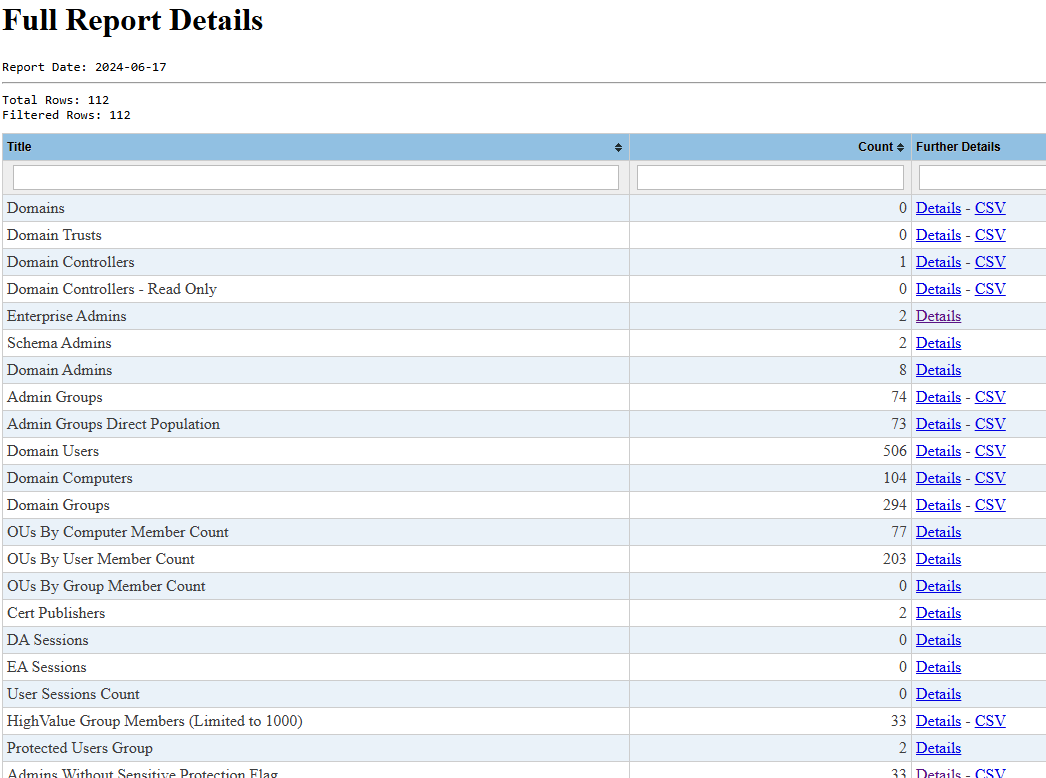This screenshot has height=778, width=1046.
Task: Open Details for Protected Users Group
Action: (938, 748)
